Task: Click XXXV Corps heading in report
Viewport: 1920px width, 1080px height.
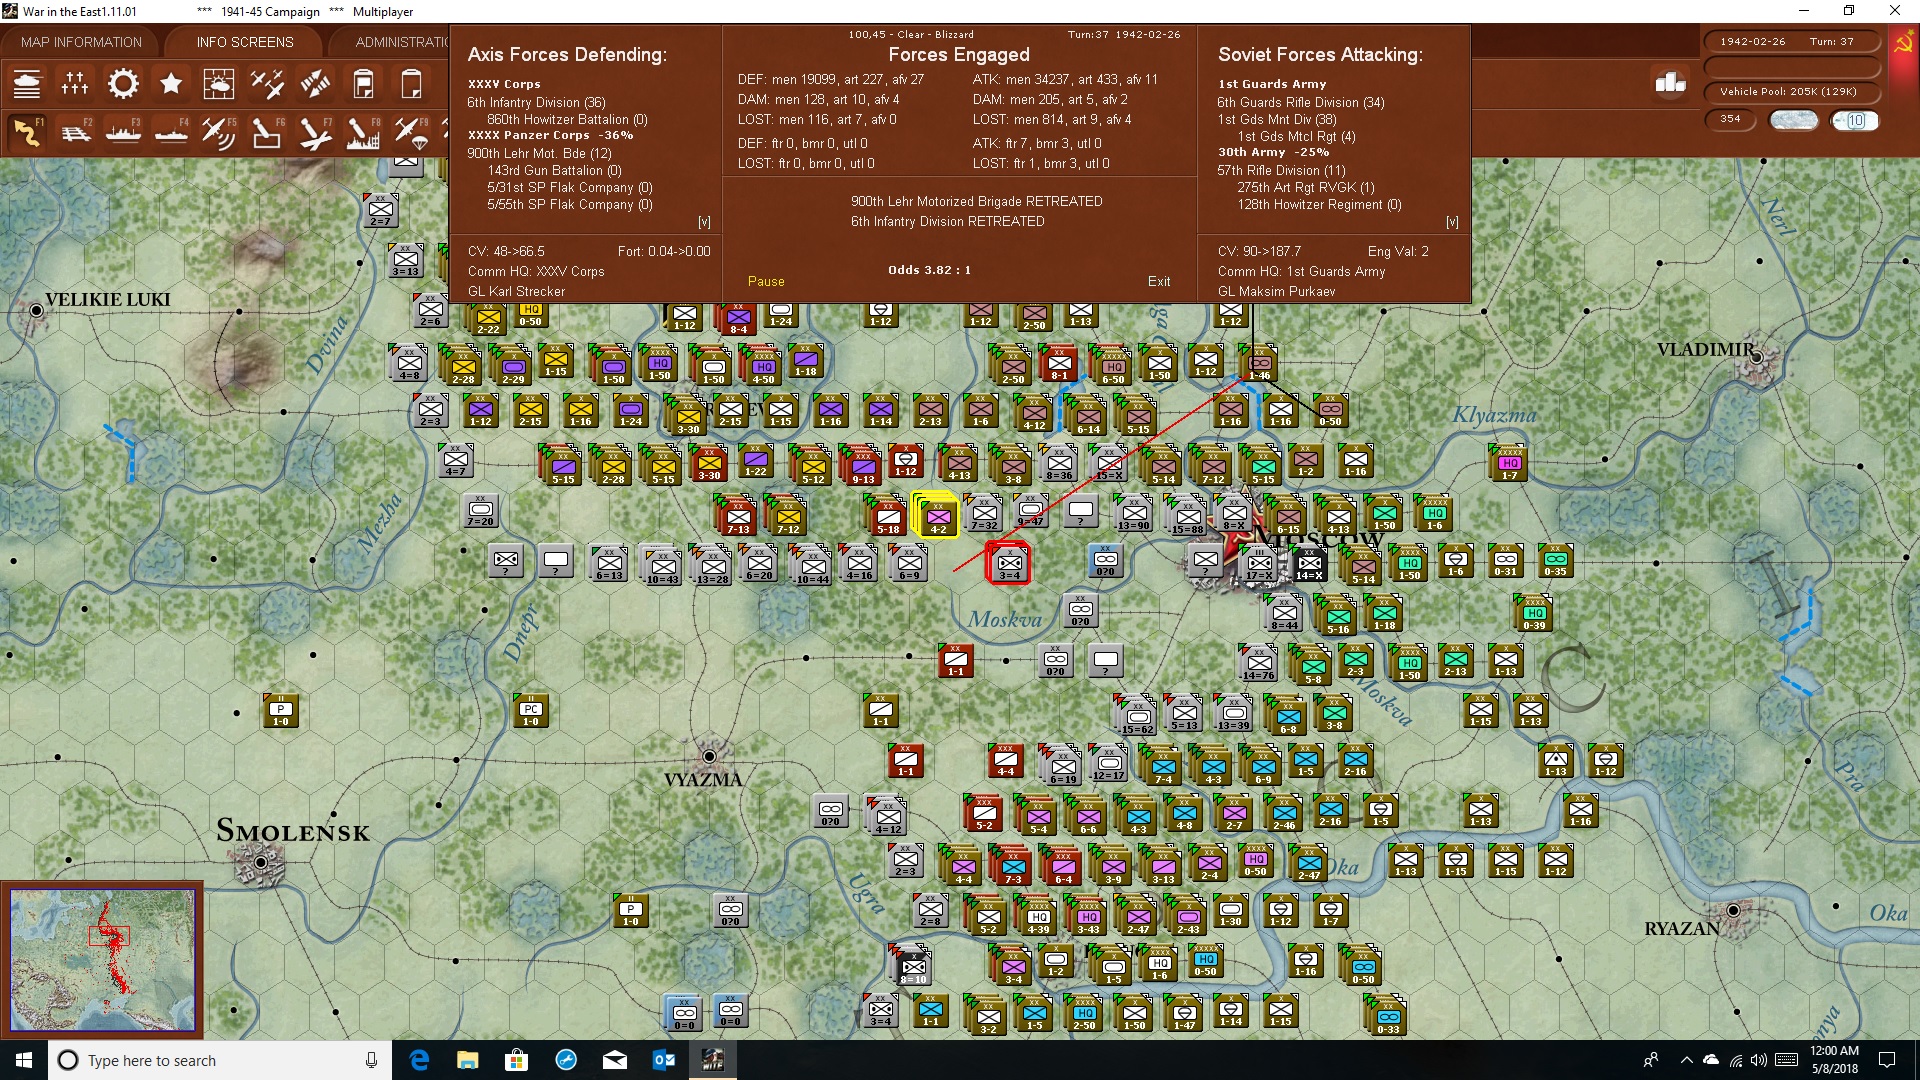Action: (x=504, y=84)
